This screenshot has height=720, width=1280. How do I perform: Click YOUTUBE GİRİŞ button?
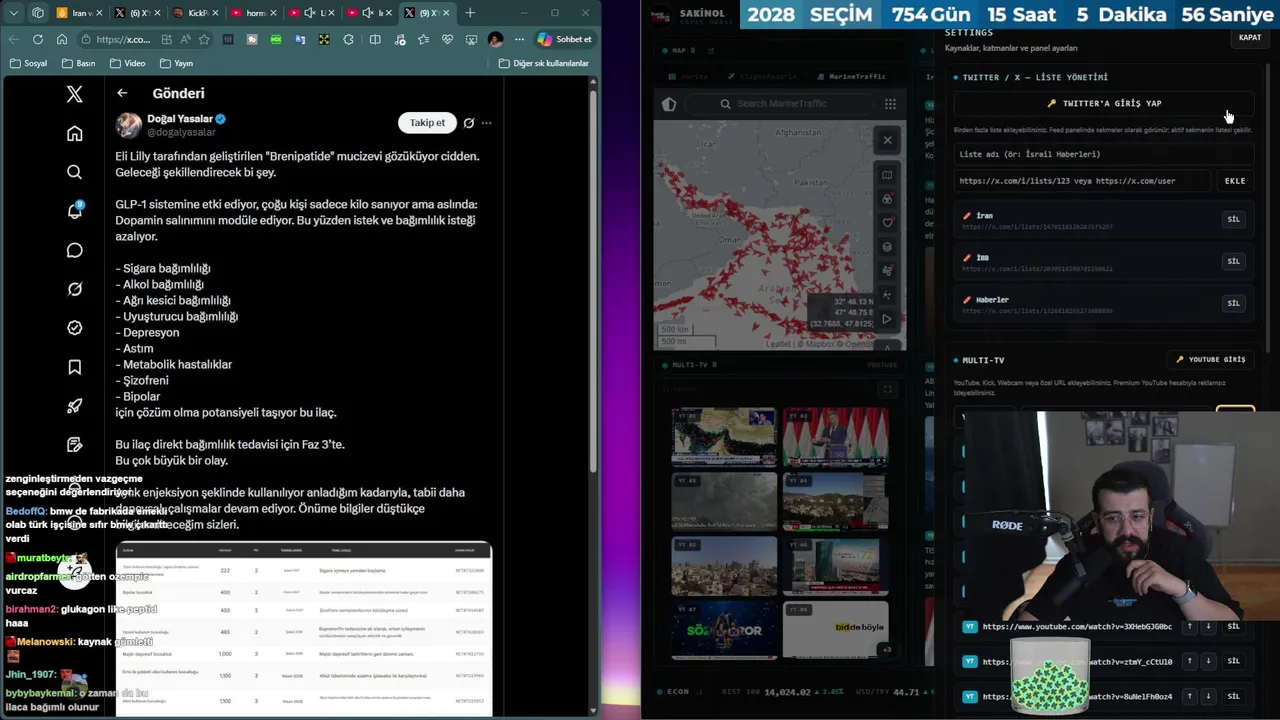[1210, 359]
